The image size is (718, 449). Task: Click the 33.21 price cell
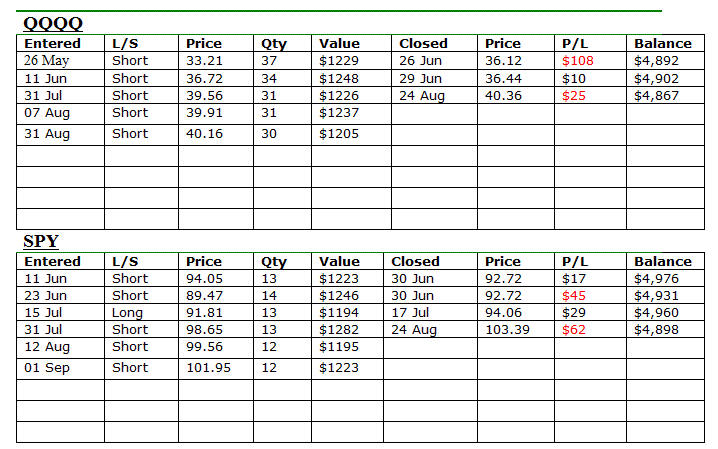tap(204, 61)
